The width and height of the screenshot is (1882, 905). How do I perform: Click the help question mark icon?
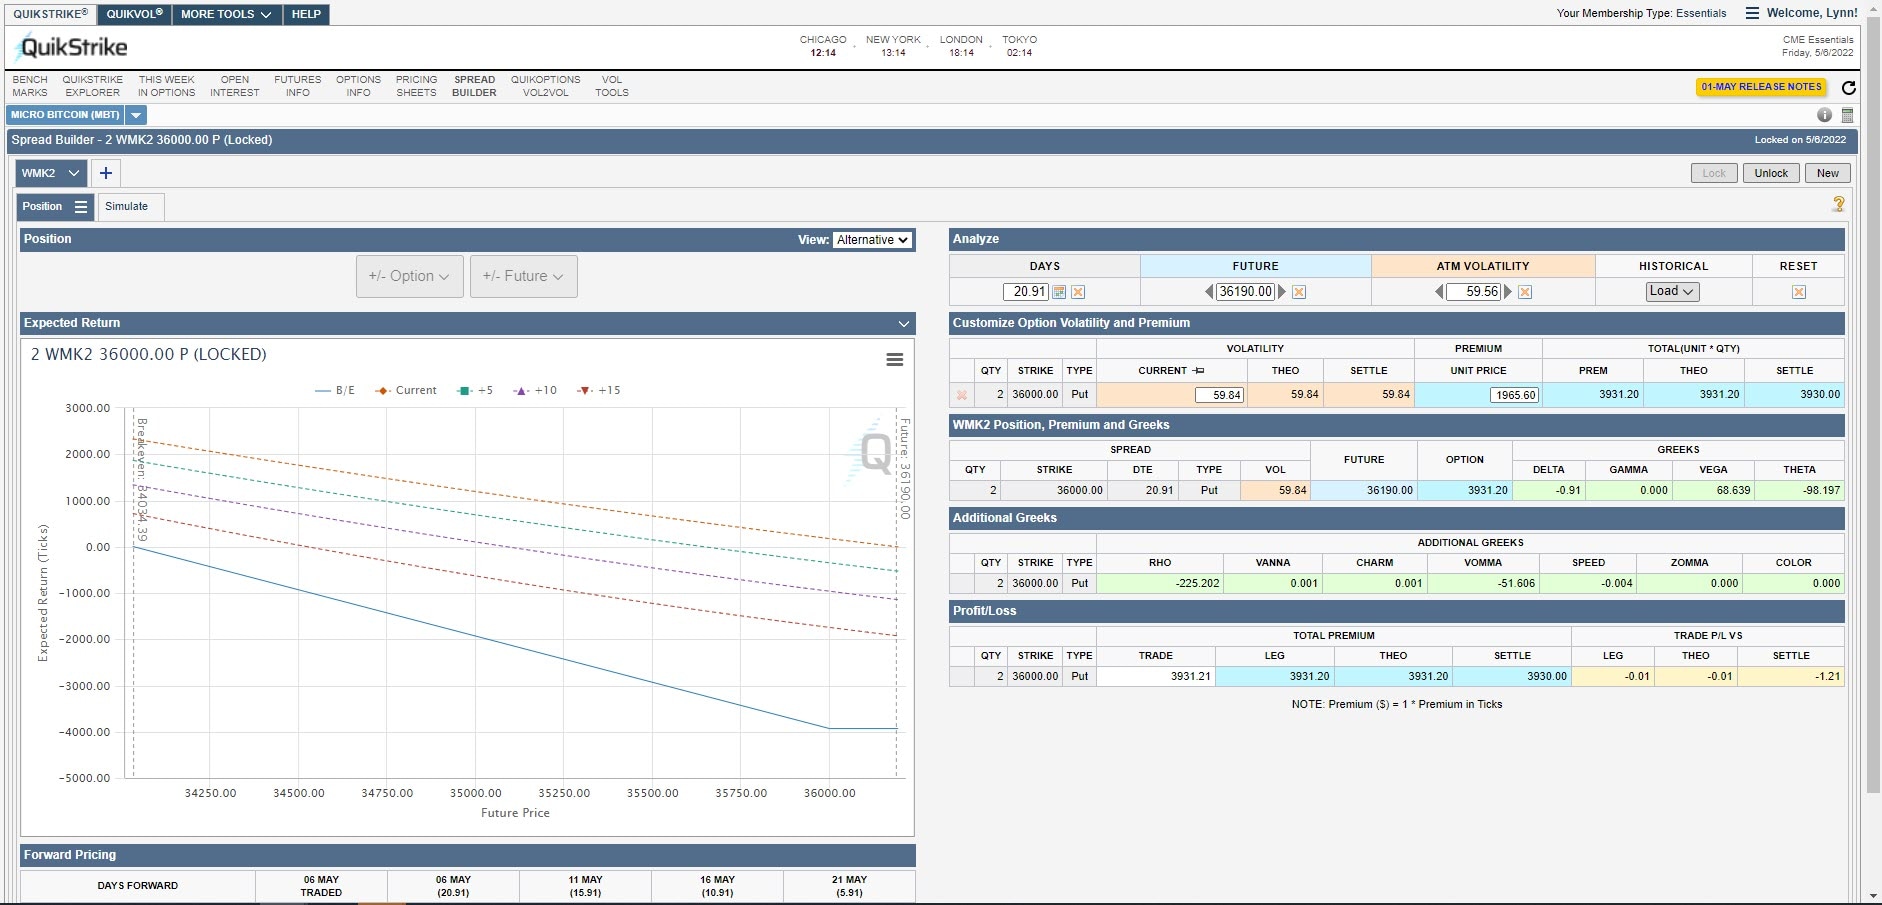1838,204
